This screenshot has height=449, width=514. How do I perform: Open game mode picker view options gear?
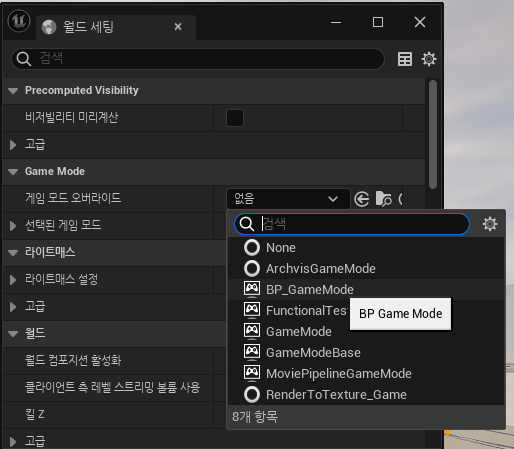(x=490, y=224)
